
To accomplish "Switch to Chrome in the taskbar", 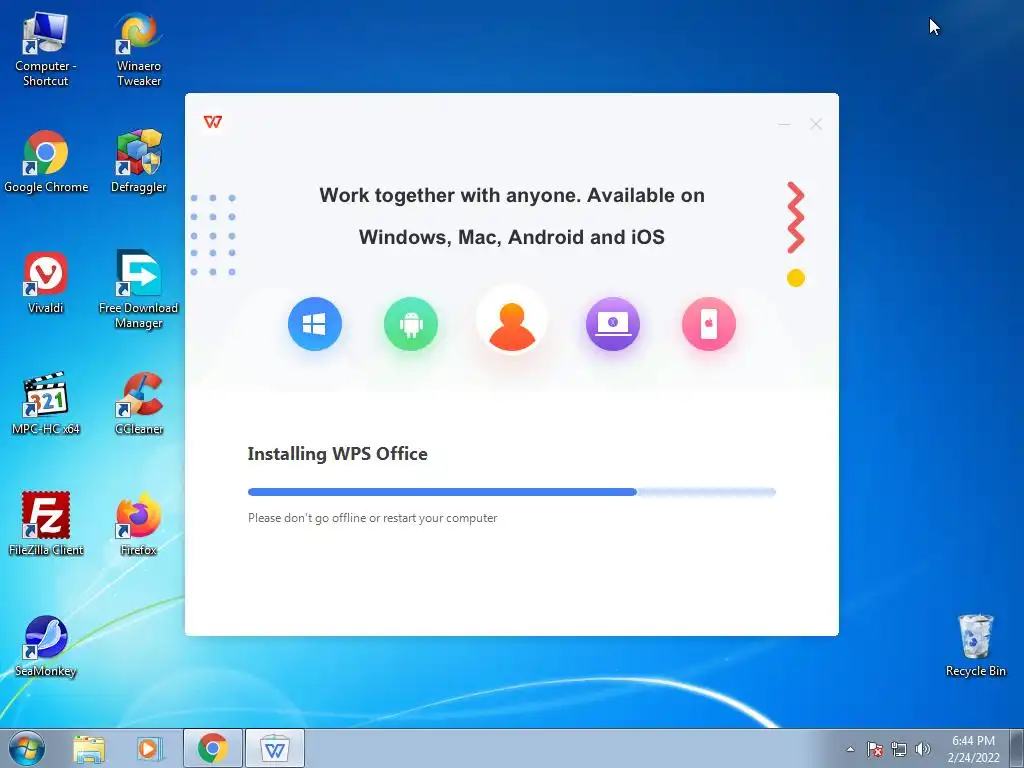I will point(213,749).
